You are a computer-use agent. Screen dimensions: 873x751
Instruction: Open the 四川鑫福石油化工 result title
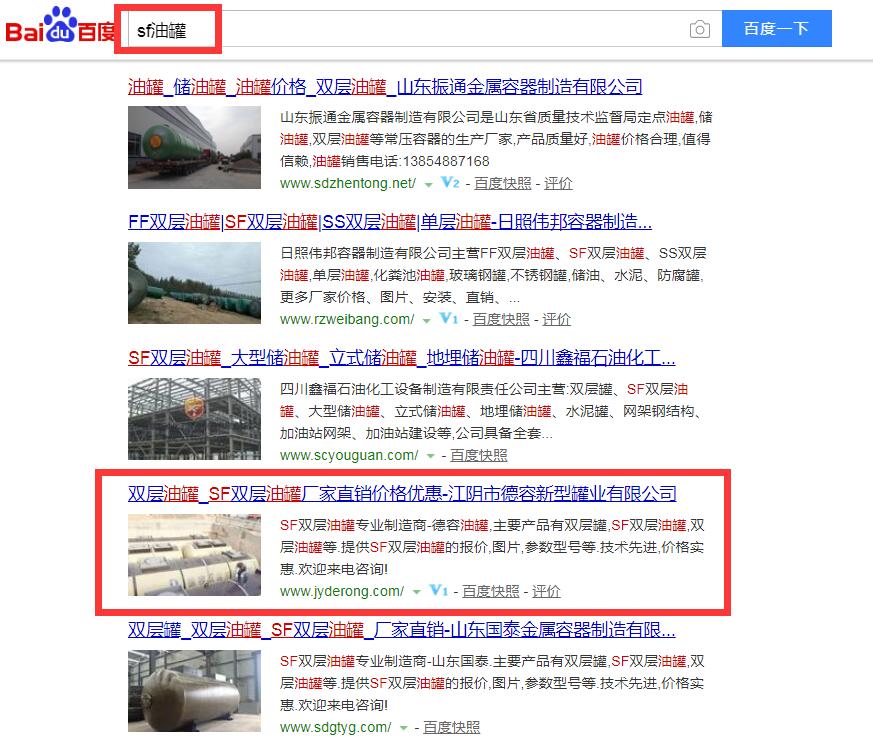click(401, 358)
